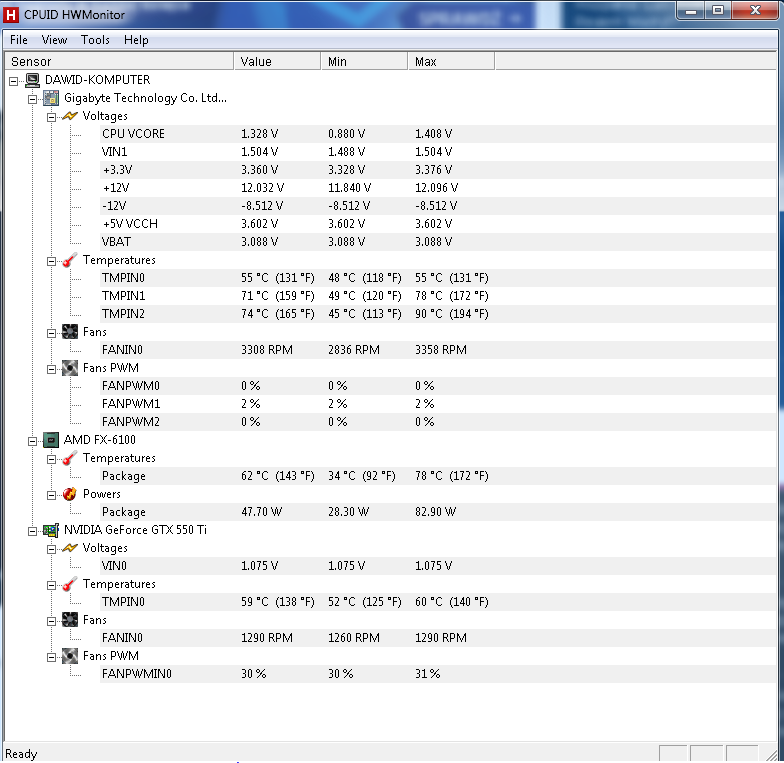The image size is (784, 763).
Task: Close the HWMonitor window
Action: click(x=756, y=11)
